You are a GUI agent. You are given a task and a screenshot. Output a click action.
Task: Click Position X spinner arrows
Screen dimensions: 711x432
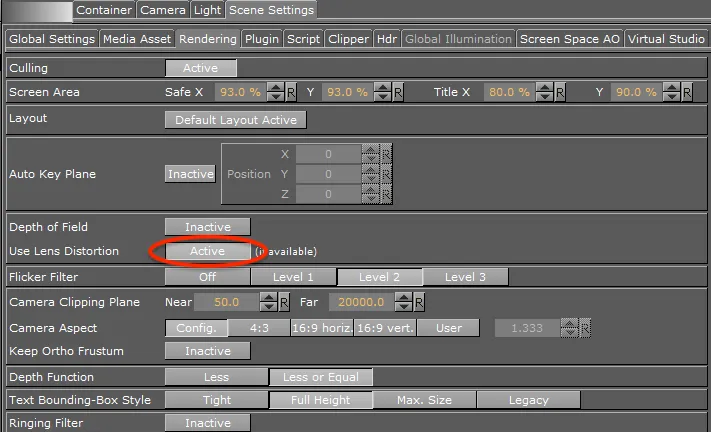(370, 154)
